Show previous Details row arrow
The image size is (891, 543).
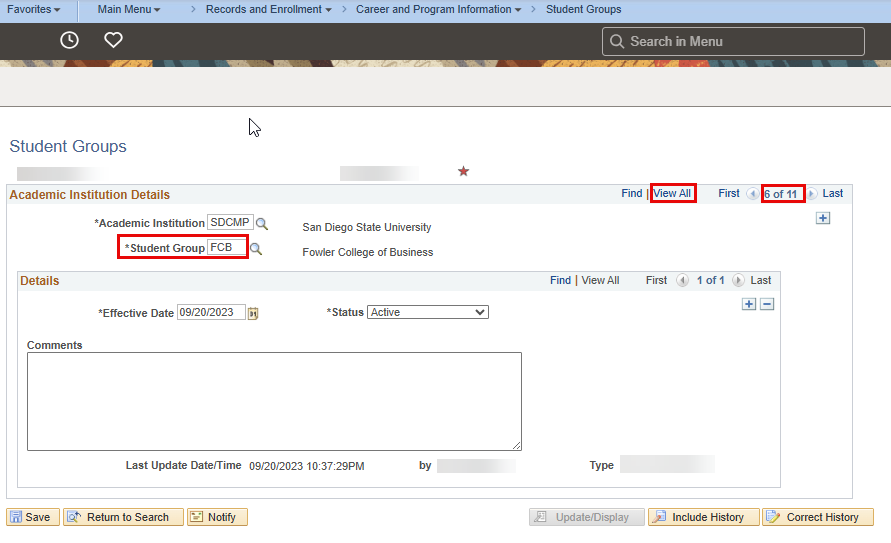[x=682, y=281]
